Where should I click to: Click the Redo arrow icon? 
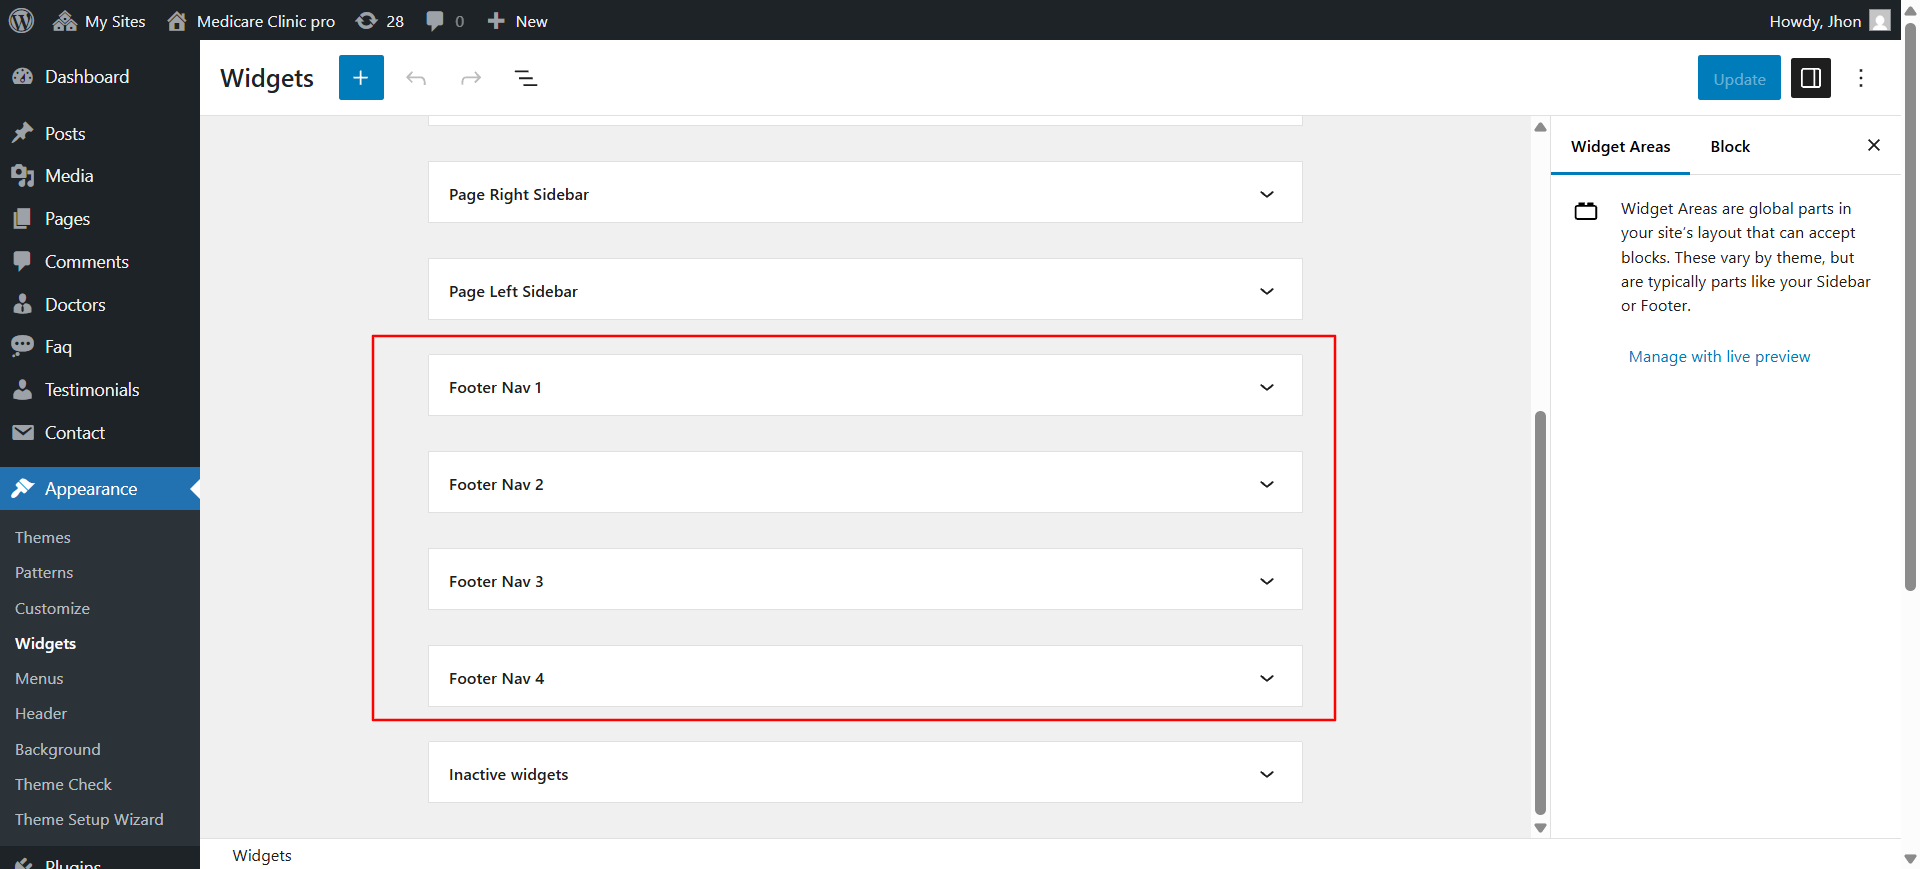pyautogui.click(x=471, y=78)
